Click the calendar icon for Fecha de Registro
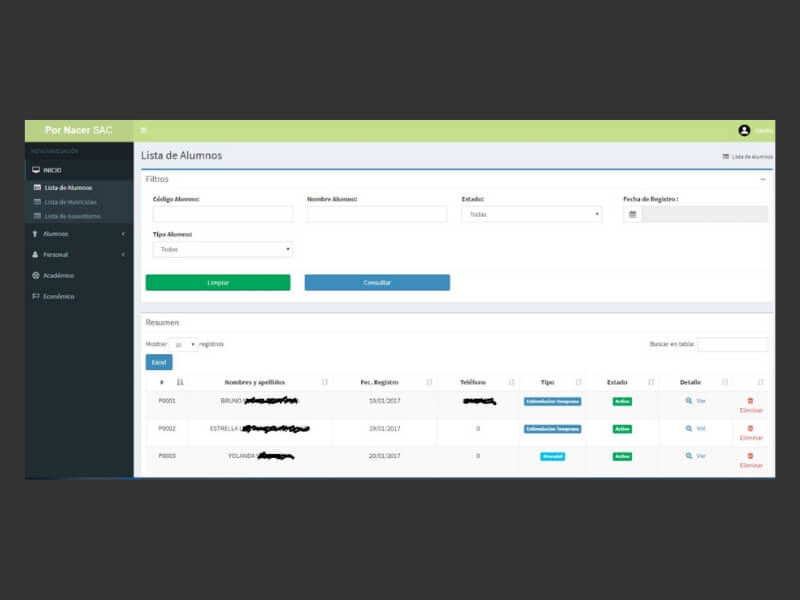Image resolution: width=800 pixels, height=600 pixels. coord(632,214)
